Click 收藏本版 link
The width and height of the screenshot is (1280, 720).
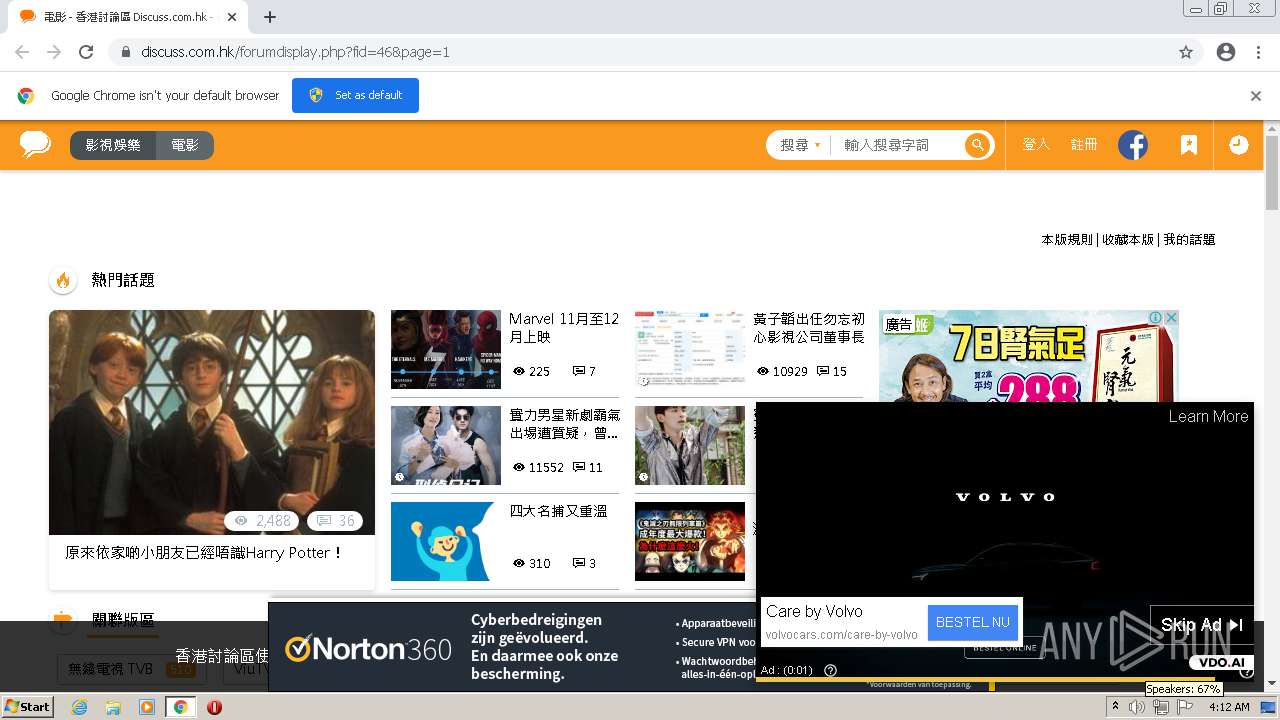click(1128, 240)
